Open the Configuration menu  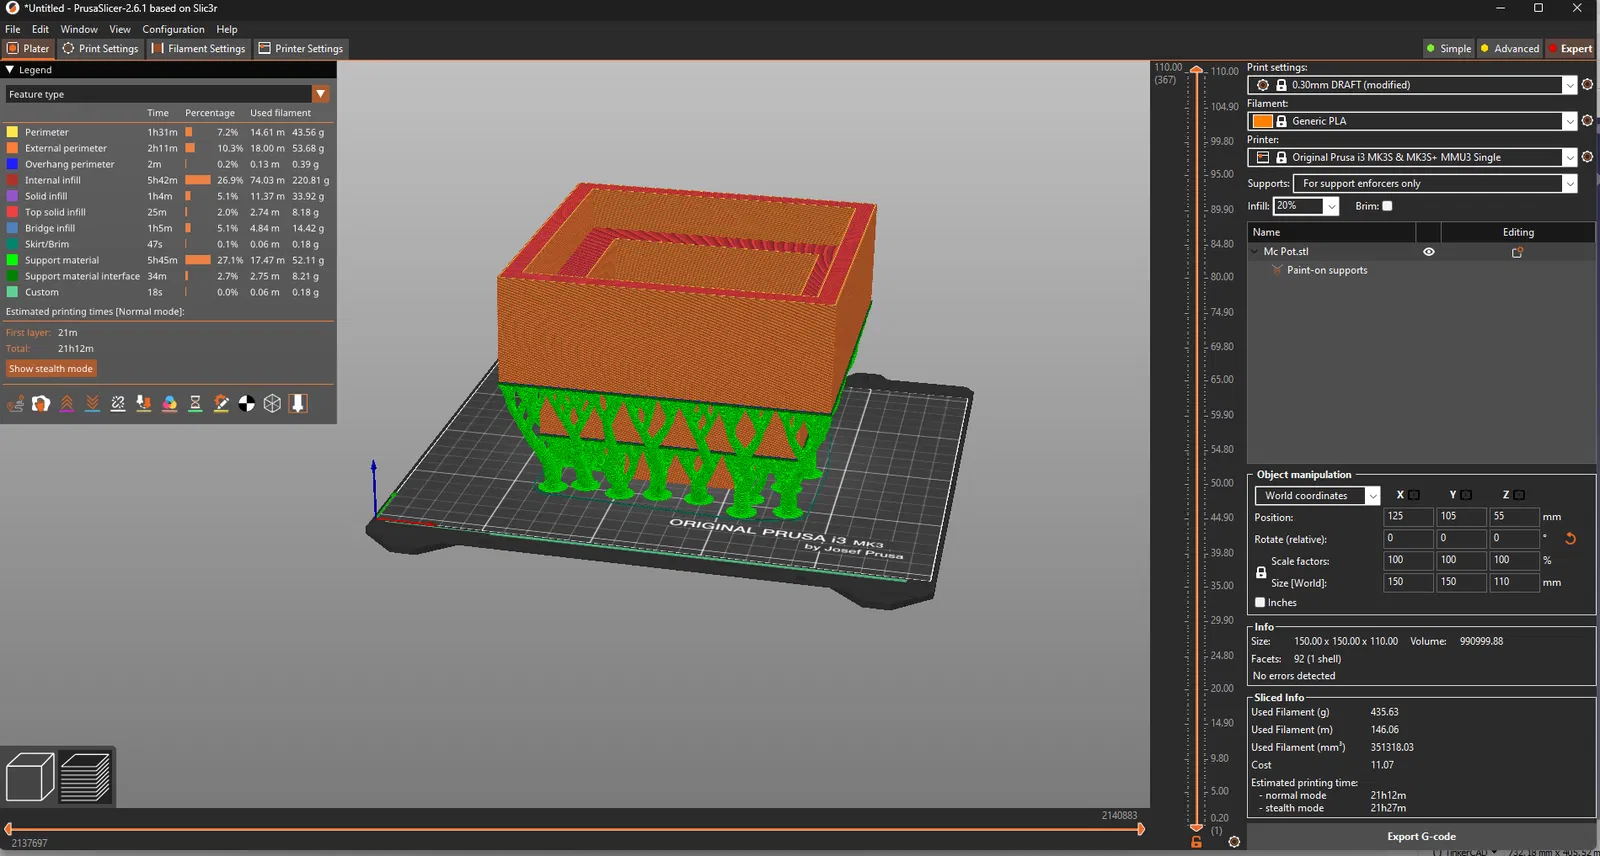[173, 29]
